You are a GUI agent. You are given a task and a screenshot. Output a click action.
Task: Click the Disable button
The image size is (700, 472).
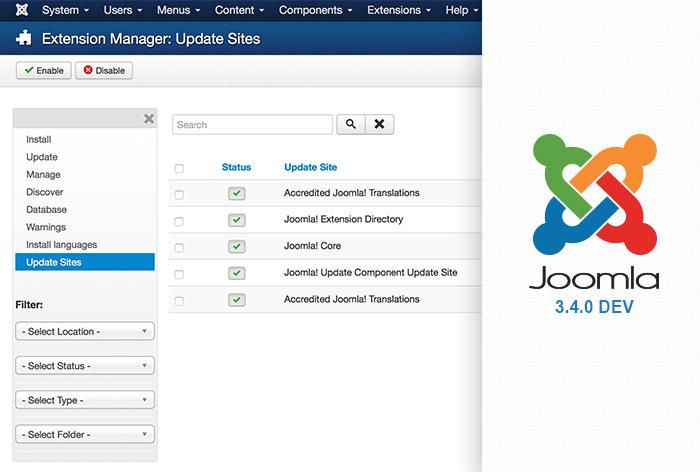104,71
